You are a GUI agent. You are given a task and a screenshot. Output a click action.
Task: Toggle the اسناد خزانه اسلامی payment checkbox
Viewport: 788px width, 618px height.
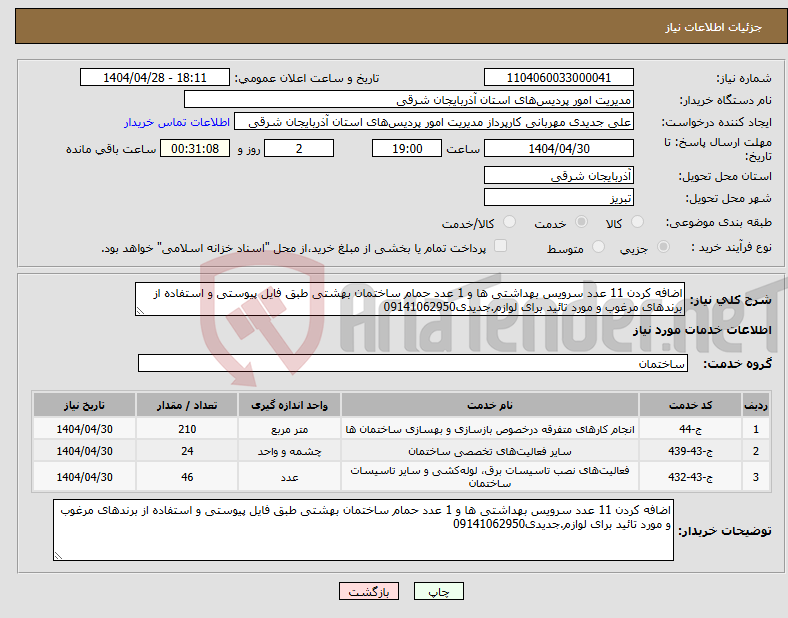[x=500, y=246]
